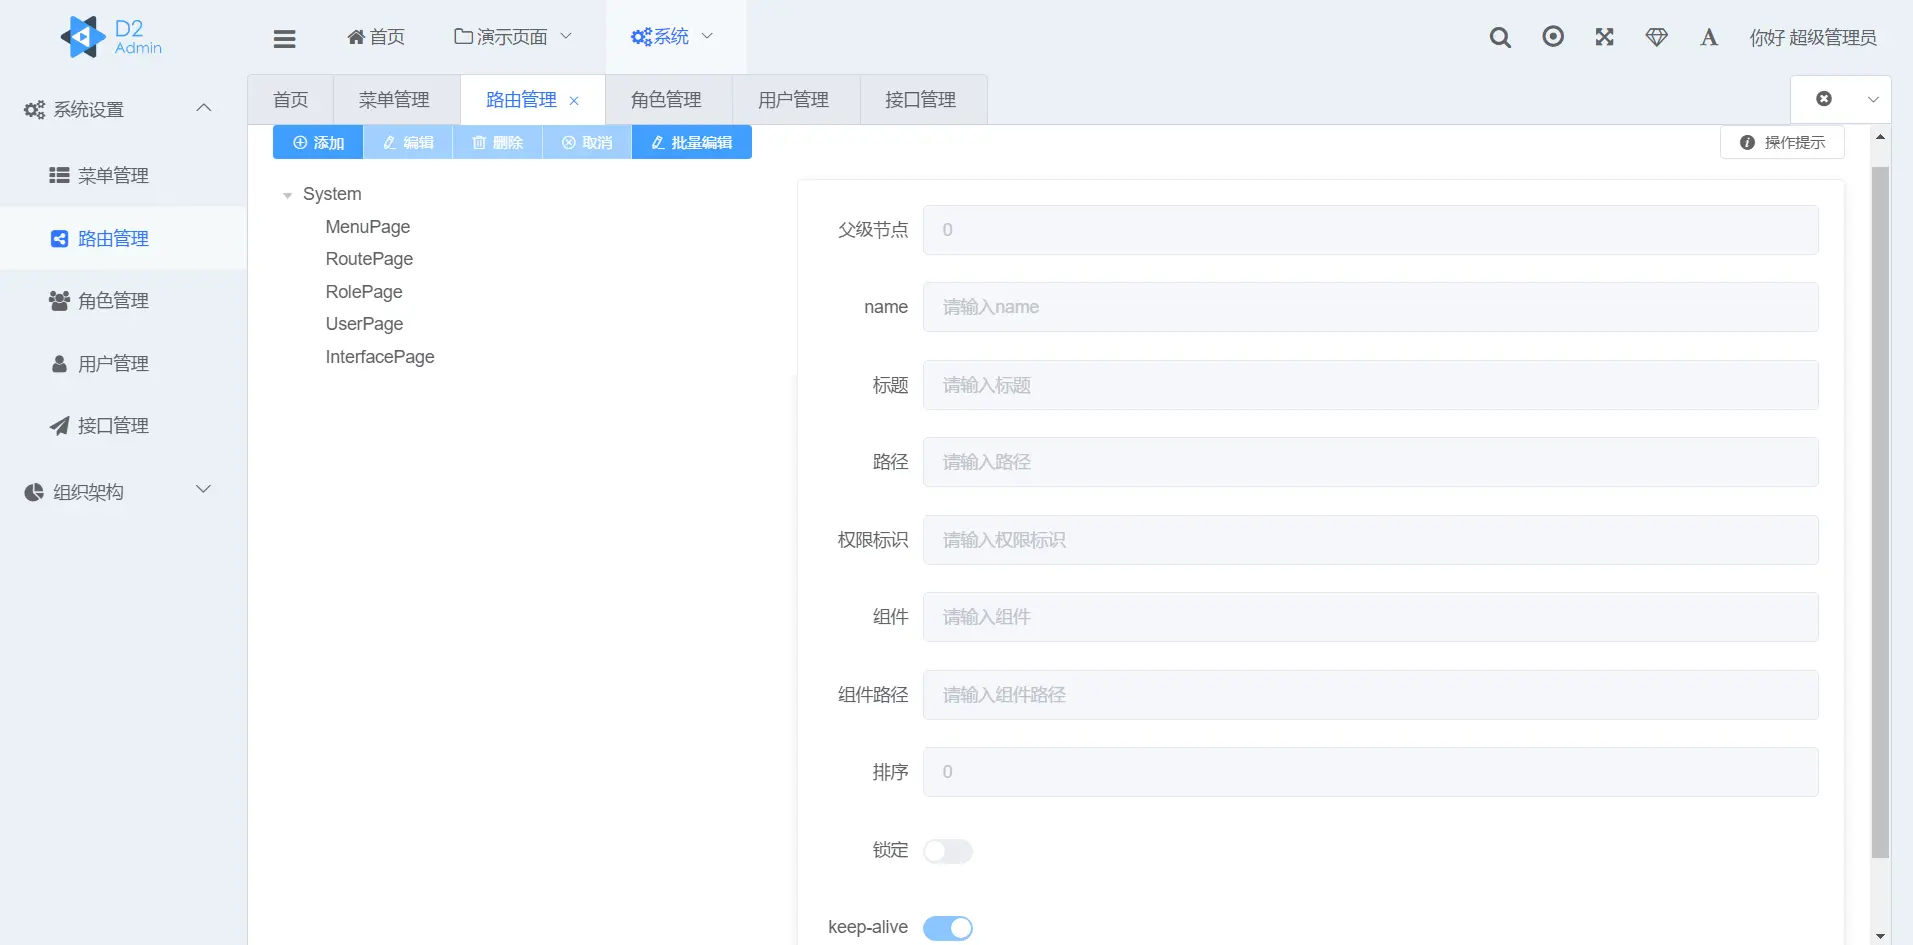Toggle the sidebar hamburger menu icon
Viewport: 1913px width, 945px height.
284,38
